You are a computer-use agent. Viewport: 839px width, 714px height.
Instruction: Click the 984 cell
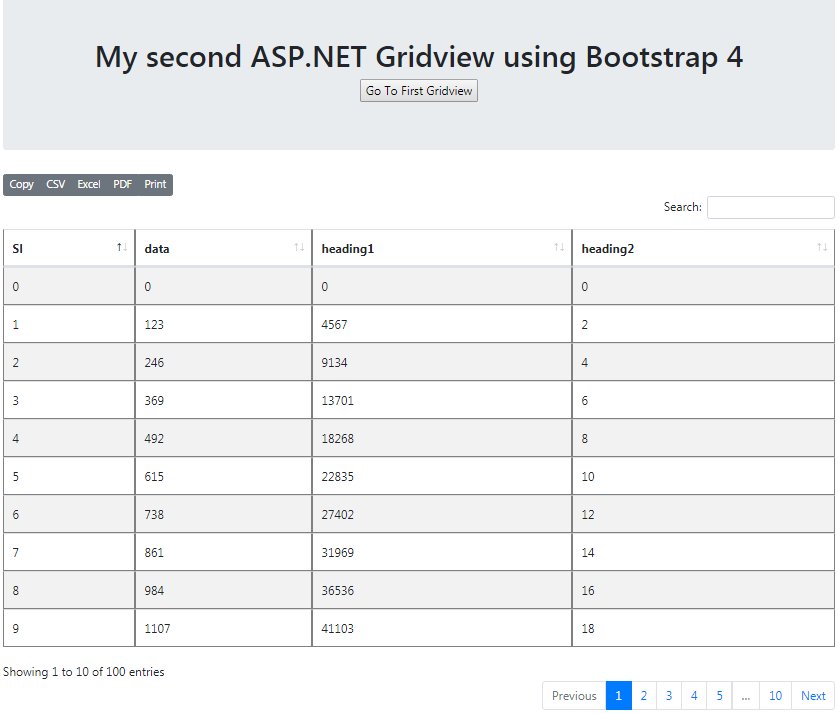point(224,590)
